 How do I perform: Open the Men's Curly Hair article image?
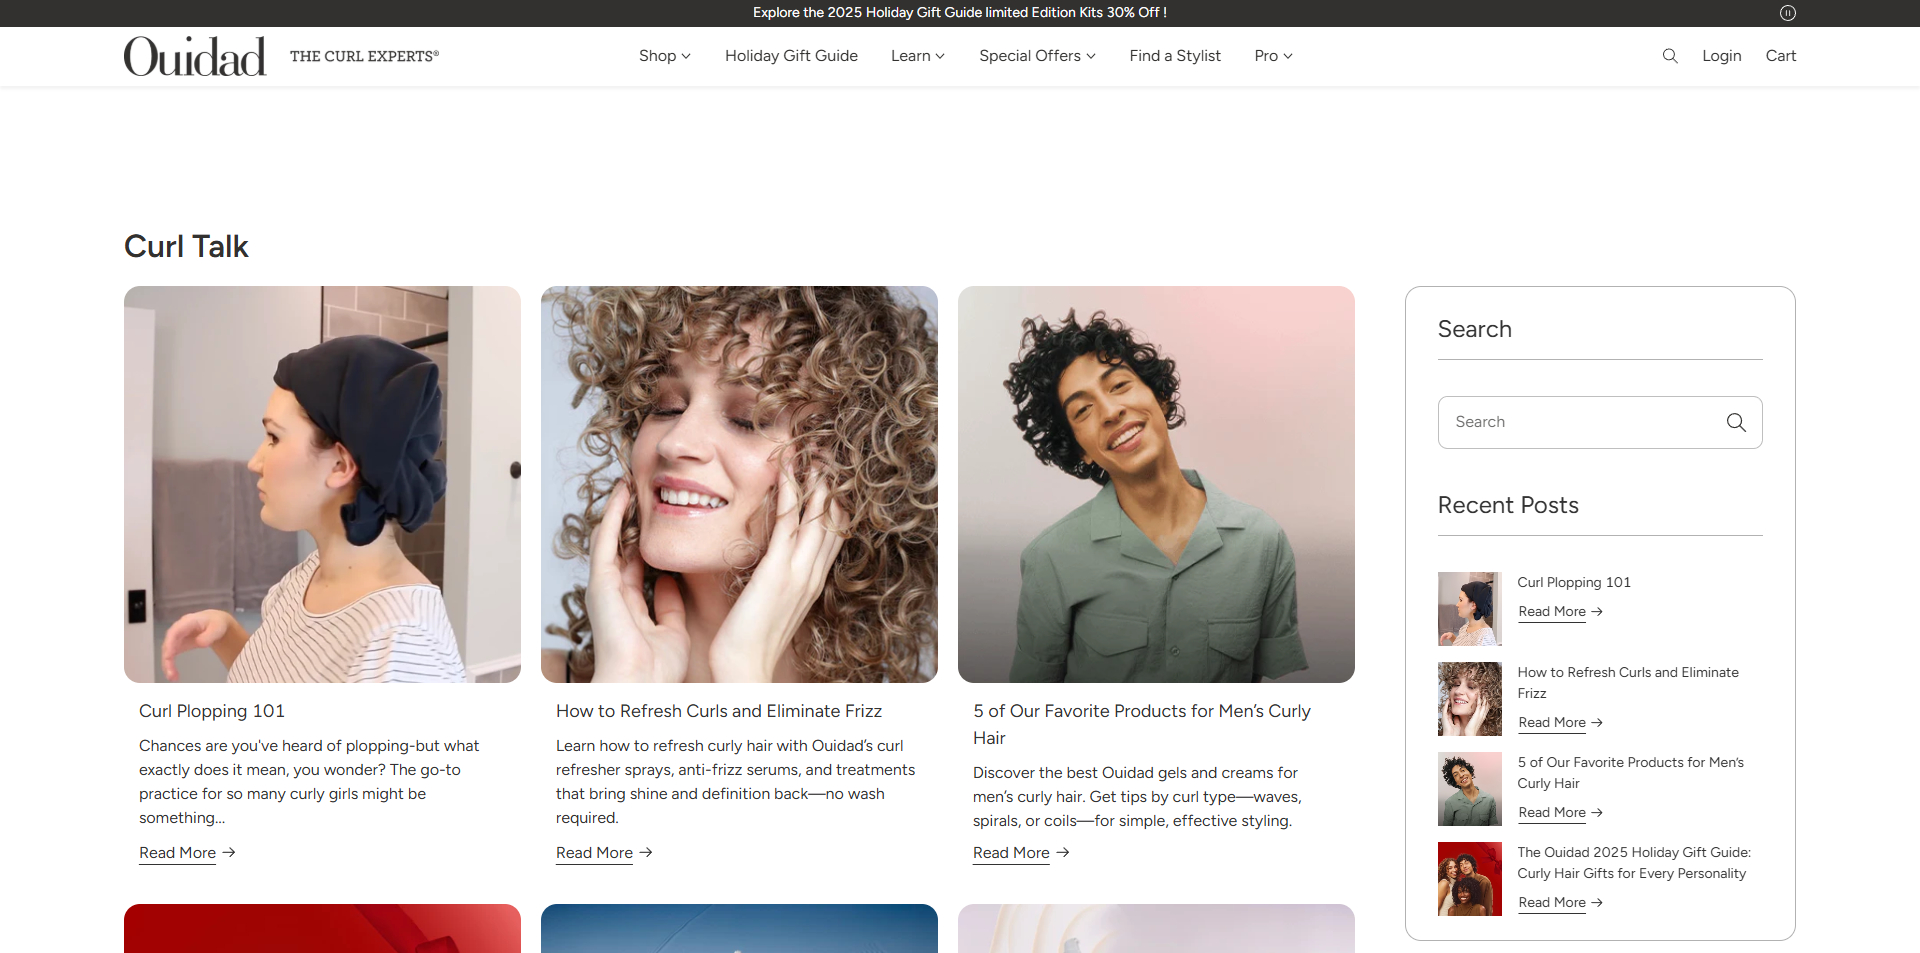pos(1155,483)
